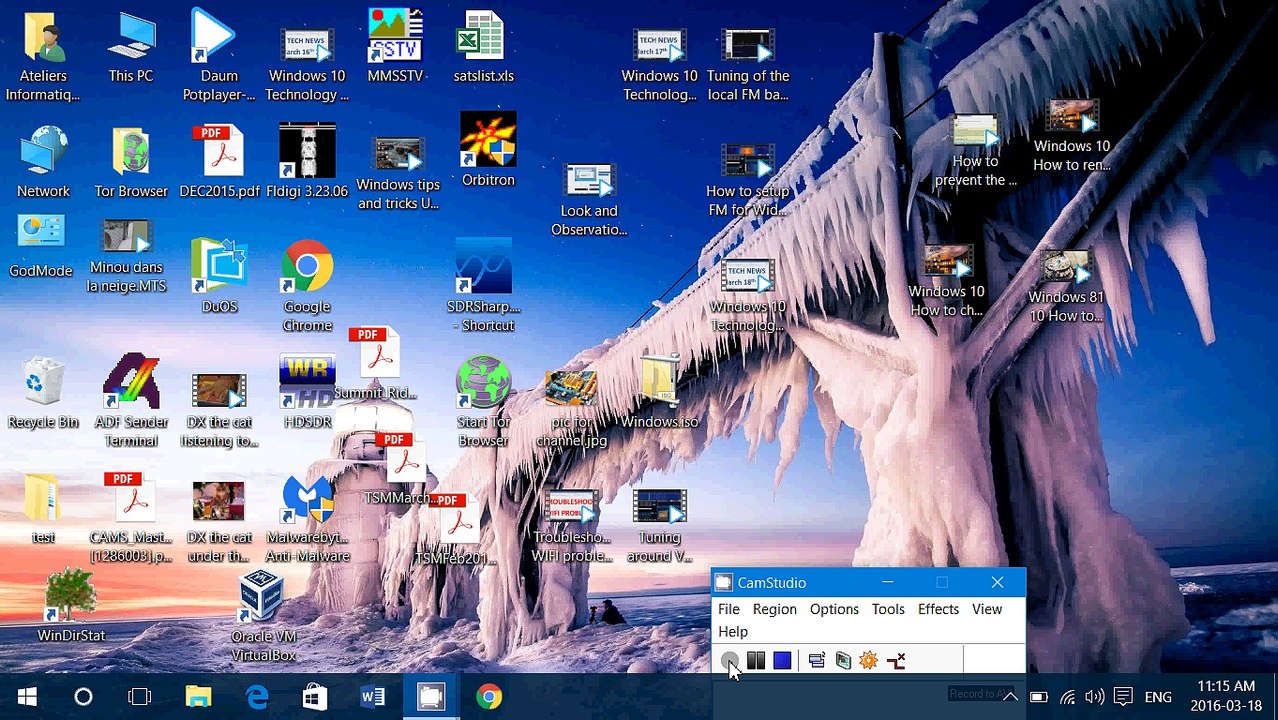Open the CamStudio File menu

pos(729,609)
